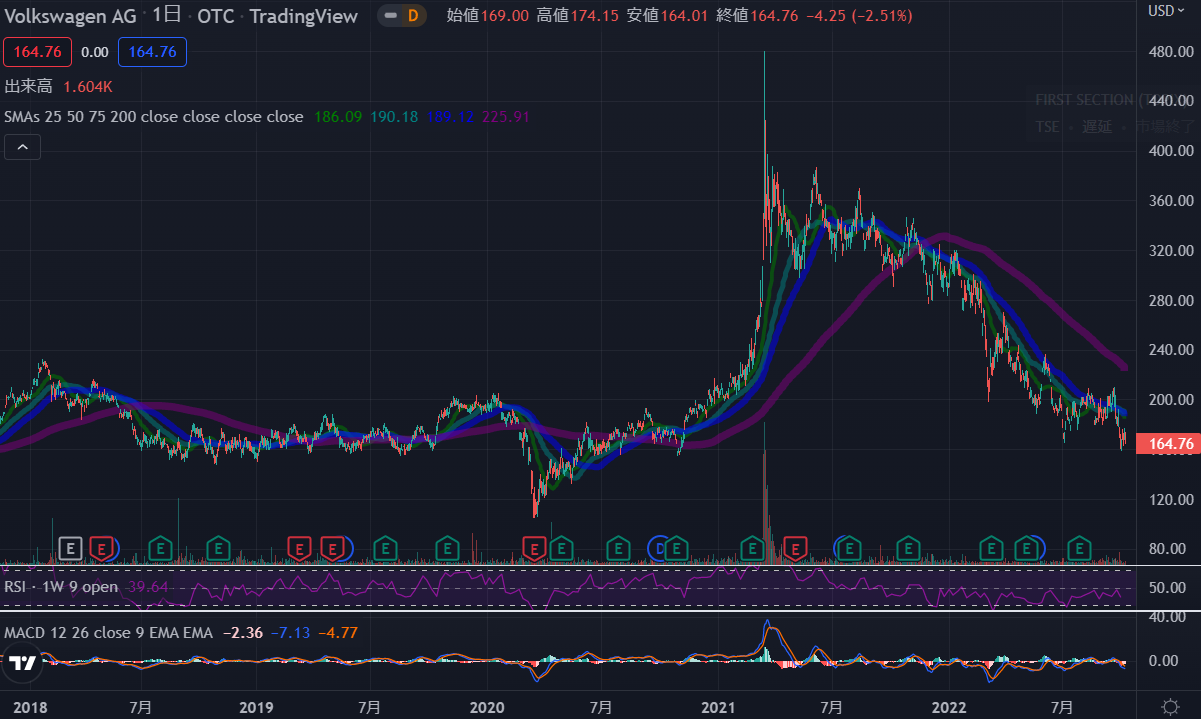Click the OTC exchange label

pos(215,16)
